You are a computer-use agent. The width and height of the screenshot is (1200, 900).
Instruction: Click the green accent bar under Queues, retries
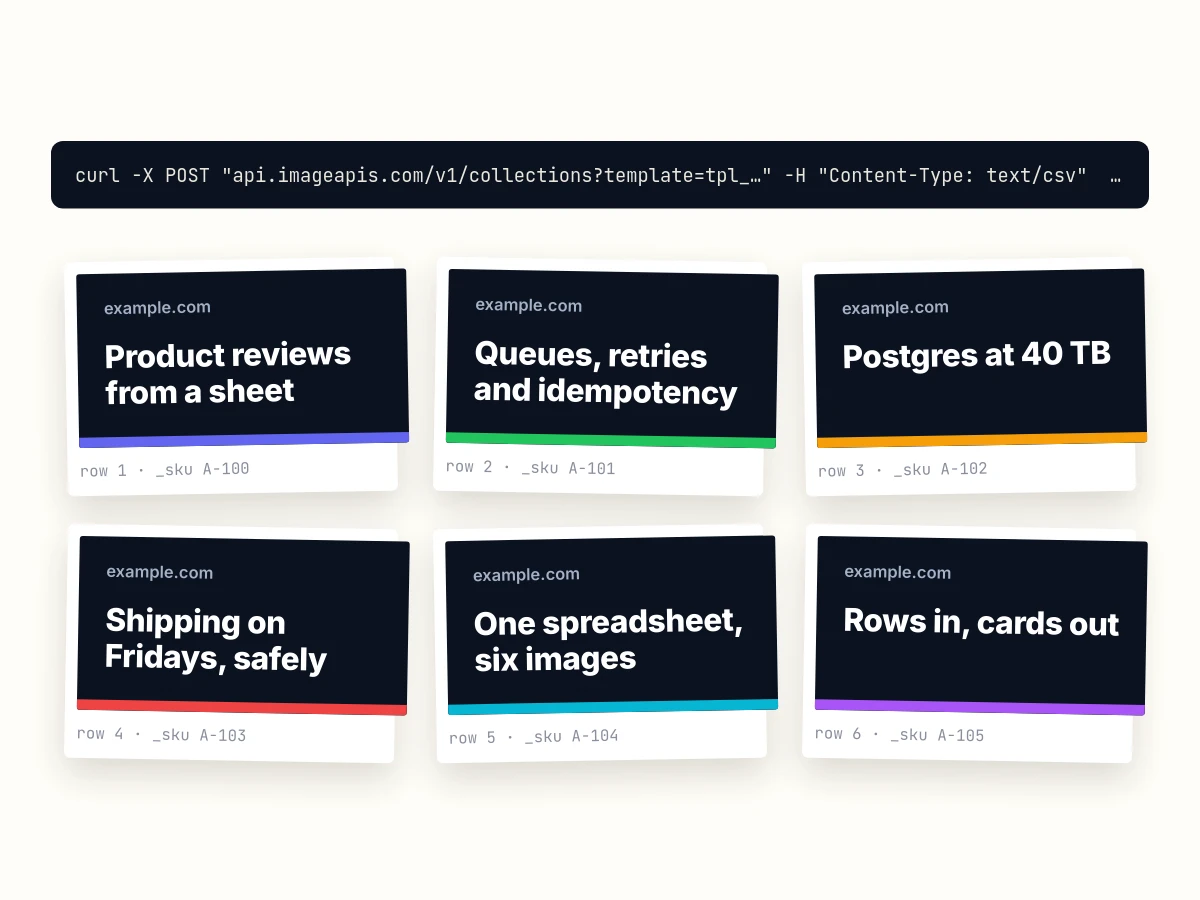[610, 439]
